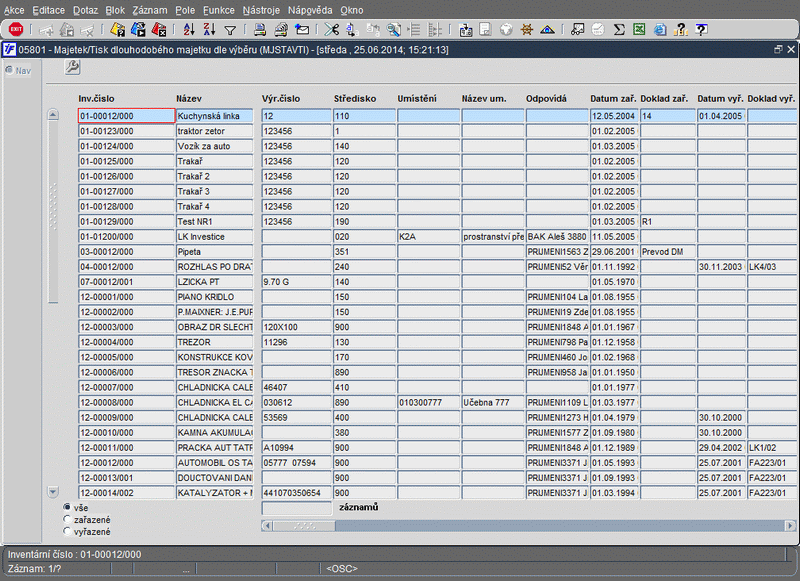The width and height of the screenshot is (800, 581).
Task: Open the Funkce menu
Action: click(x=219, y=10)
